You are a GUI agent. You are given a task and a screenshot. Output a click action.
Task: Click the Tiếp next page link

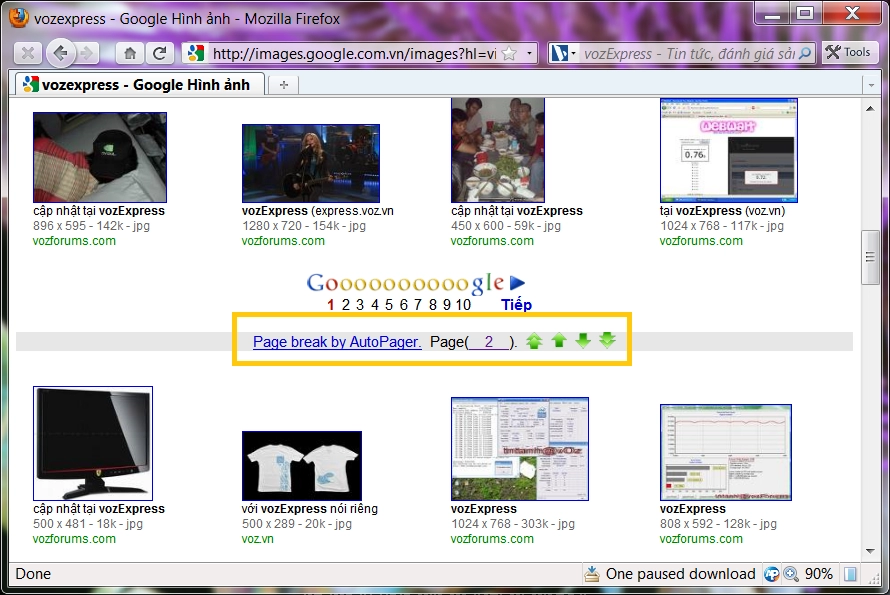click(x=517, y=305)
